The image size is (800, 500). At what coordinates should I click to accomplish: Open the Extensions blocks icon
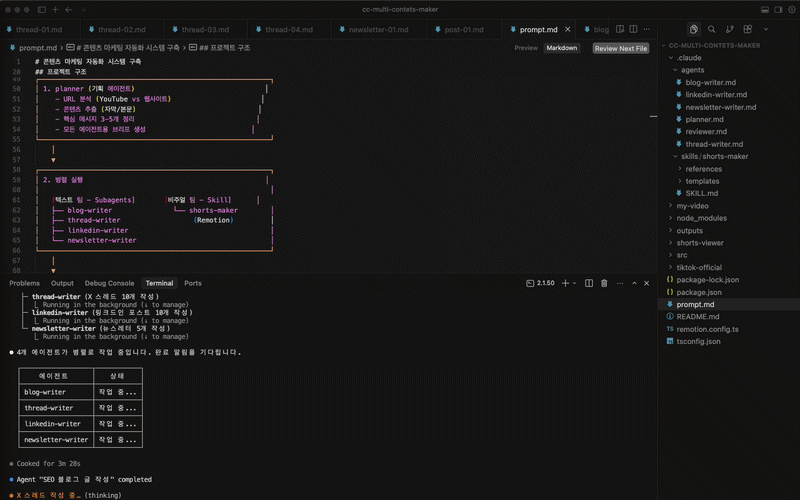coord(747,29)
